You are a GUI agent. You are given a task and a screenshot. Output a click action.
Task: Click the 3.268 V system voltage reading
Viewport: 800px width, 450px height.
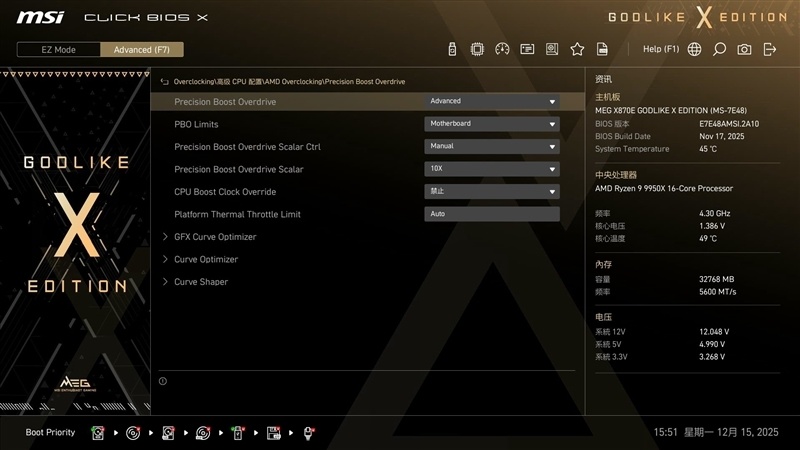click(712, 357)
